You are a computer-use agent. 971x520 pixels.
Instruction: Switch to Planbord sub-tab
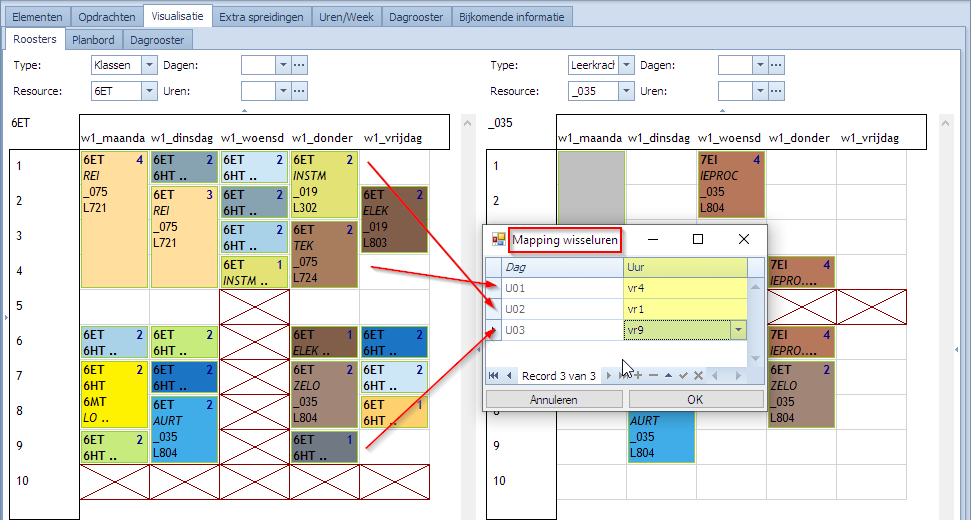coord(94,40)
